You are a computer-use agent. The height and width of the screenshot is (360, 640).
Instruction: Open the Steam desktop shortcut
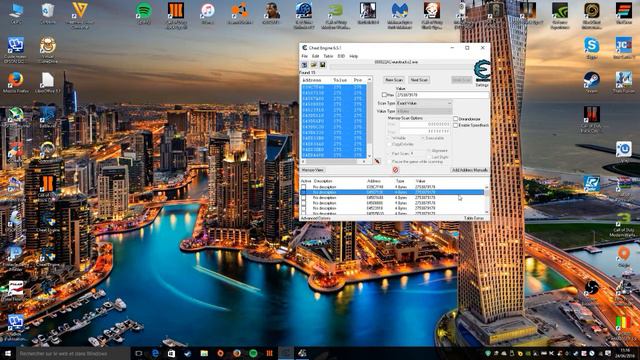coord(591,83)
